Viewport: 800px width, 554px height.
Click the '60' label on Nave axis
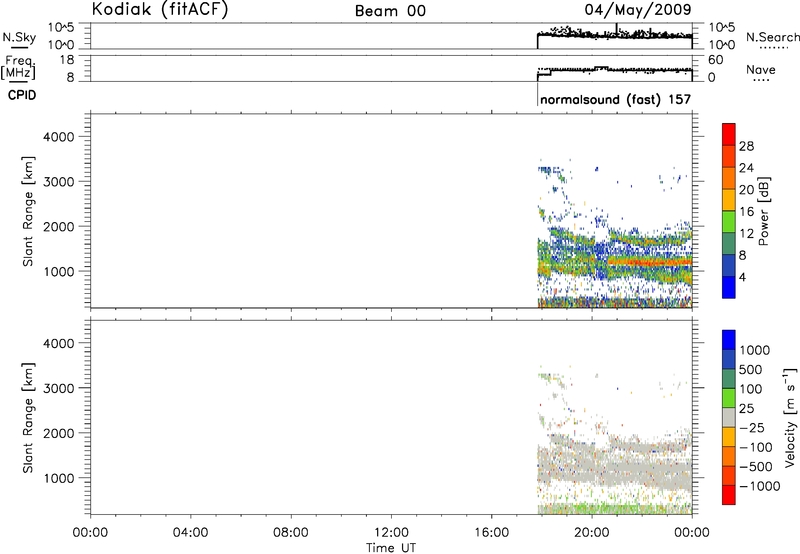(715, 60)
